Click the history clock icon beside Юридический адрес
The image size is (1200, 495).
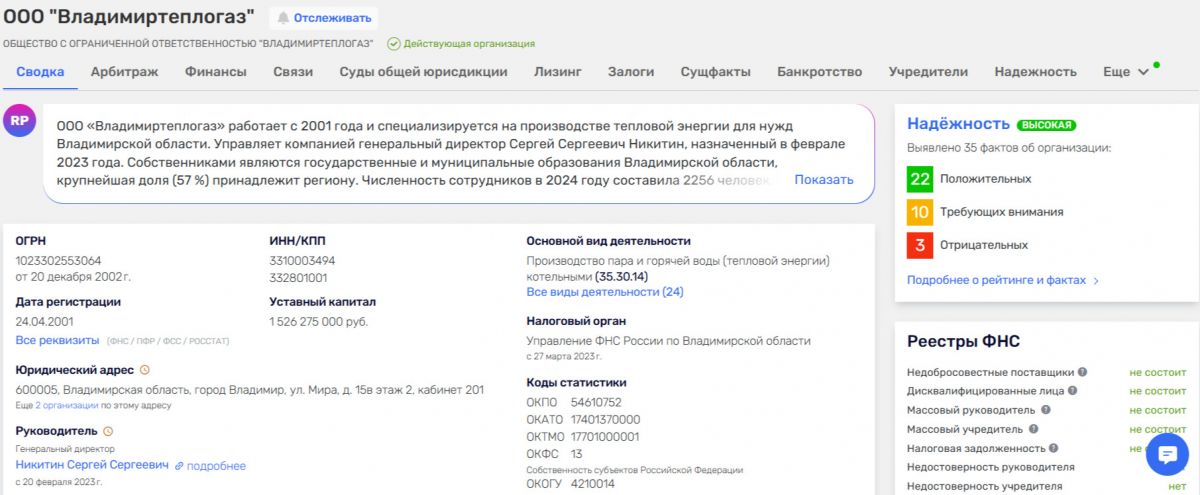[x=145, y=370]
